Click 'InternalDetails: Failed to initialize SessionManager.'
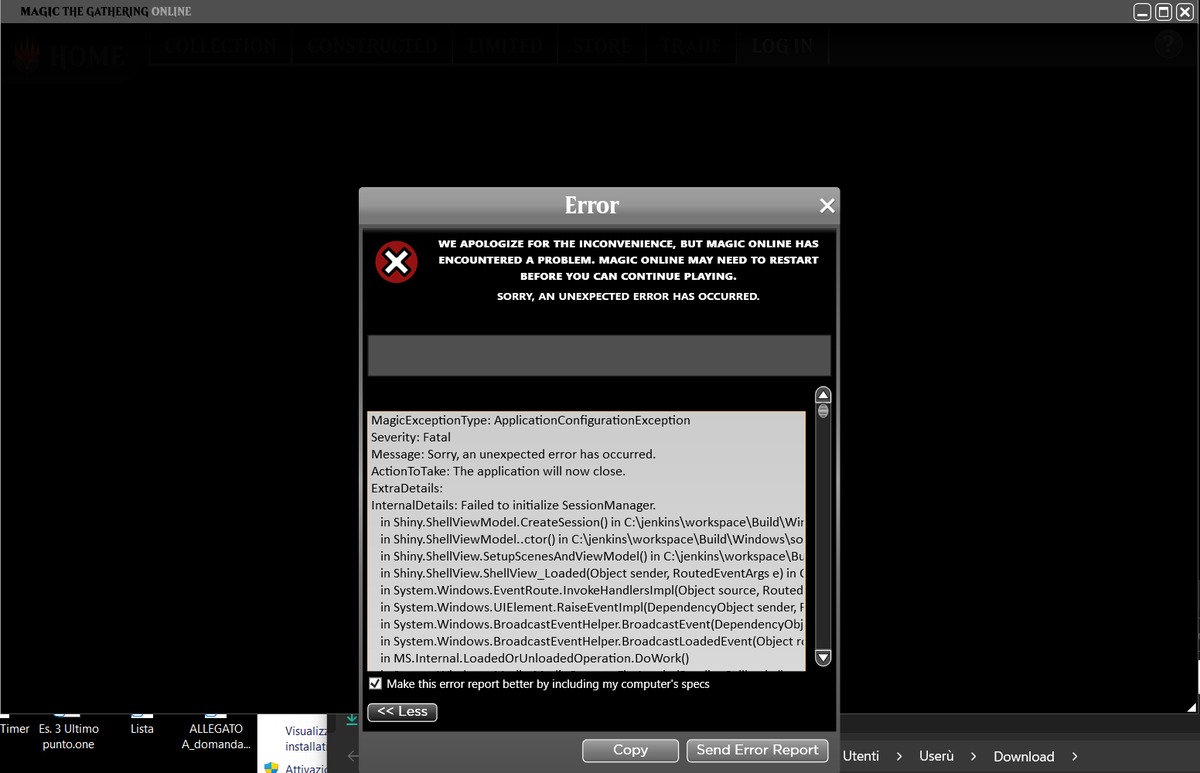 click(513, 505)
